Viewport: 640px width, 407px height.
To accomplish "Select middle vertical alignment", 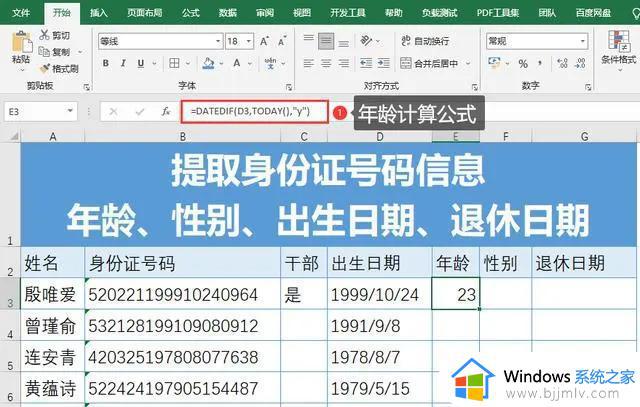I will click(x=326, y=41).
